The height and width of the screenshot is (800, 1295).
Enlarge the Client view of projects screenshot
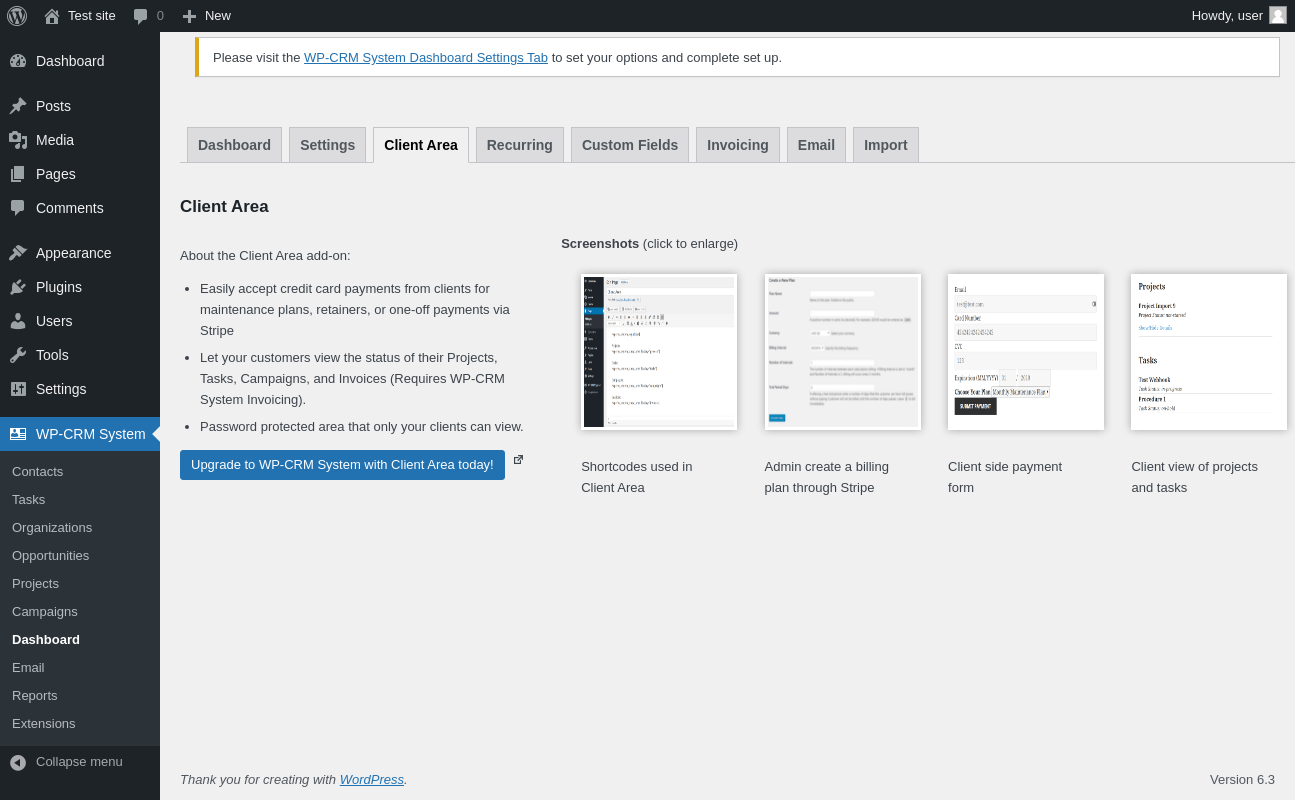[1209, 352]
